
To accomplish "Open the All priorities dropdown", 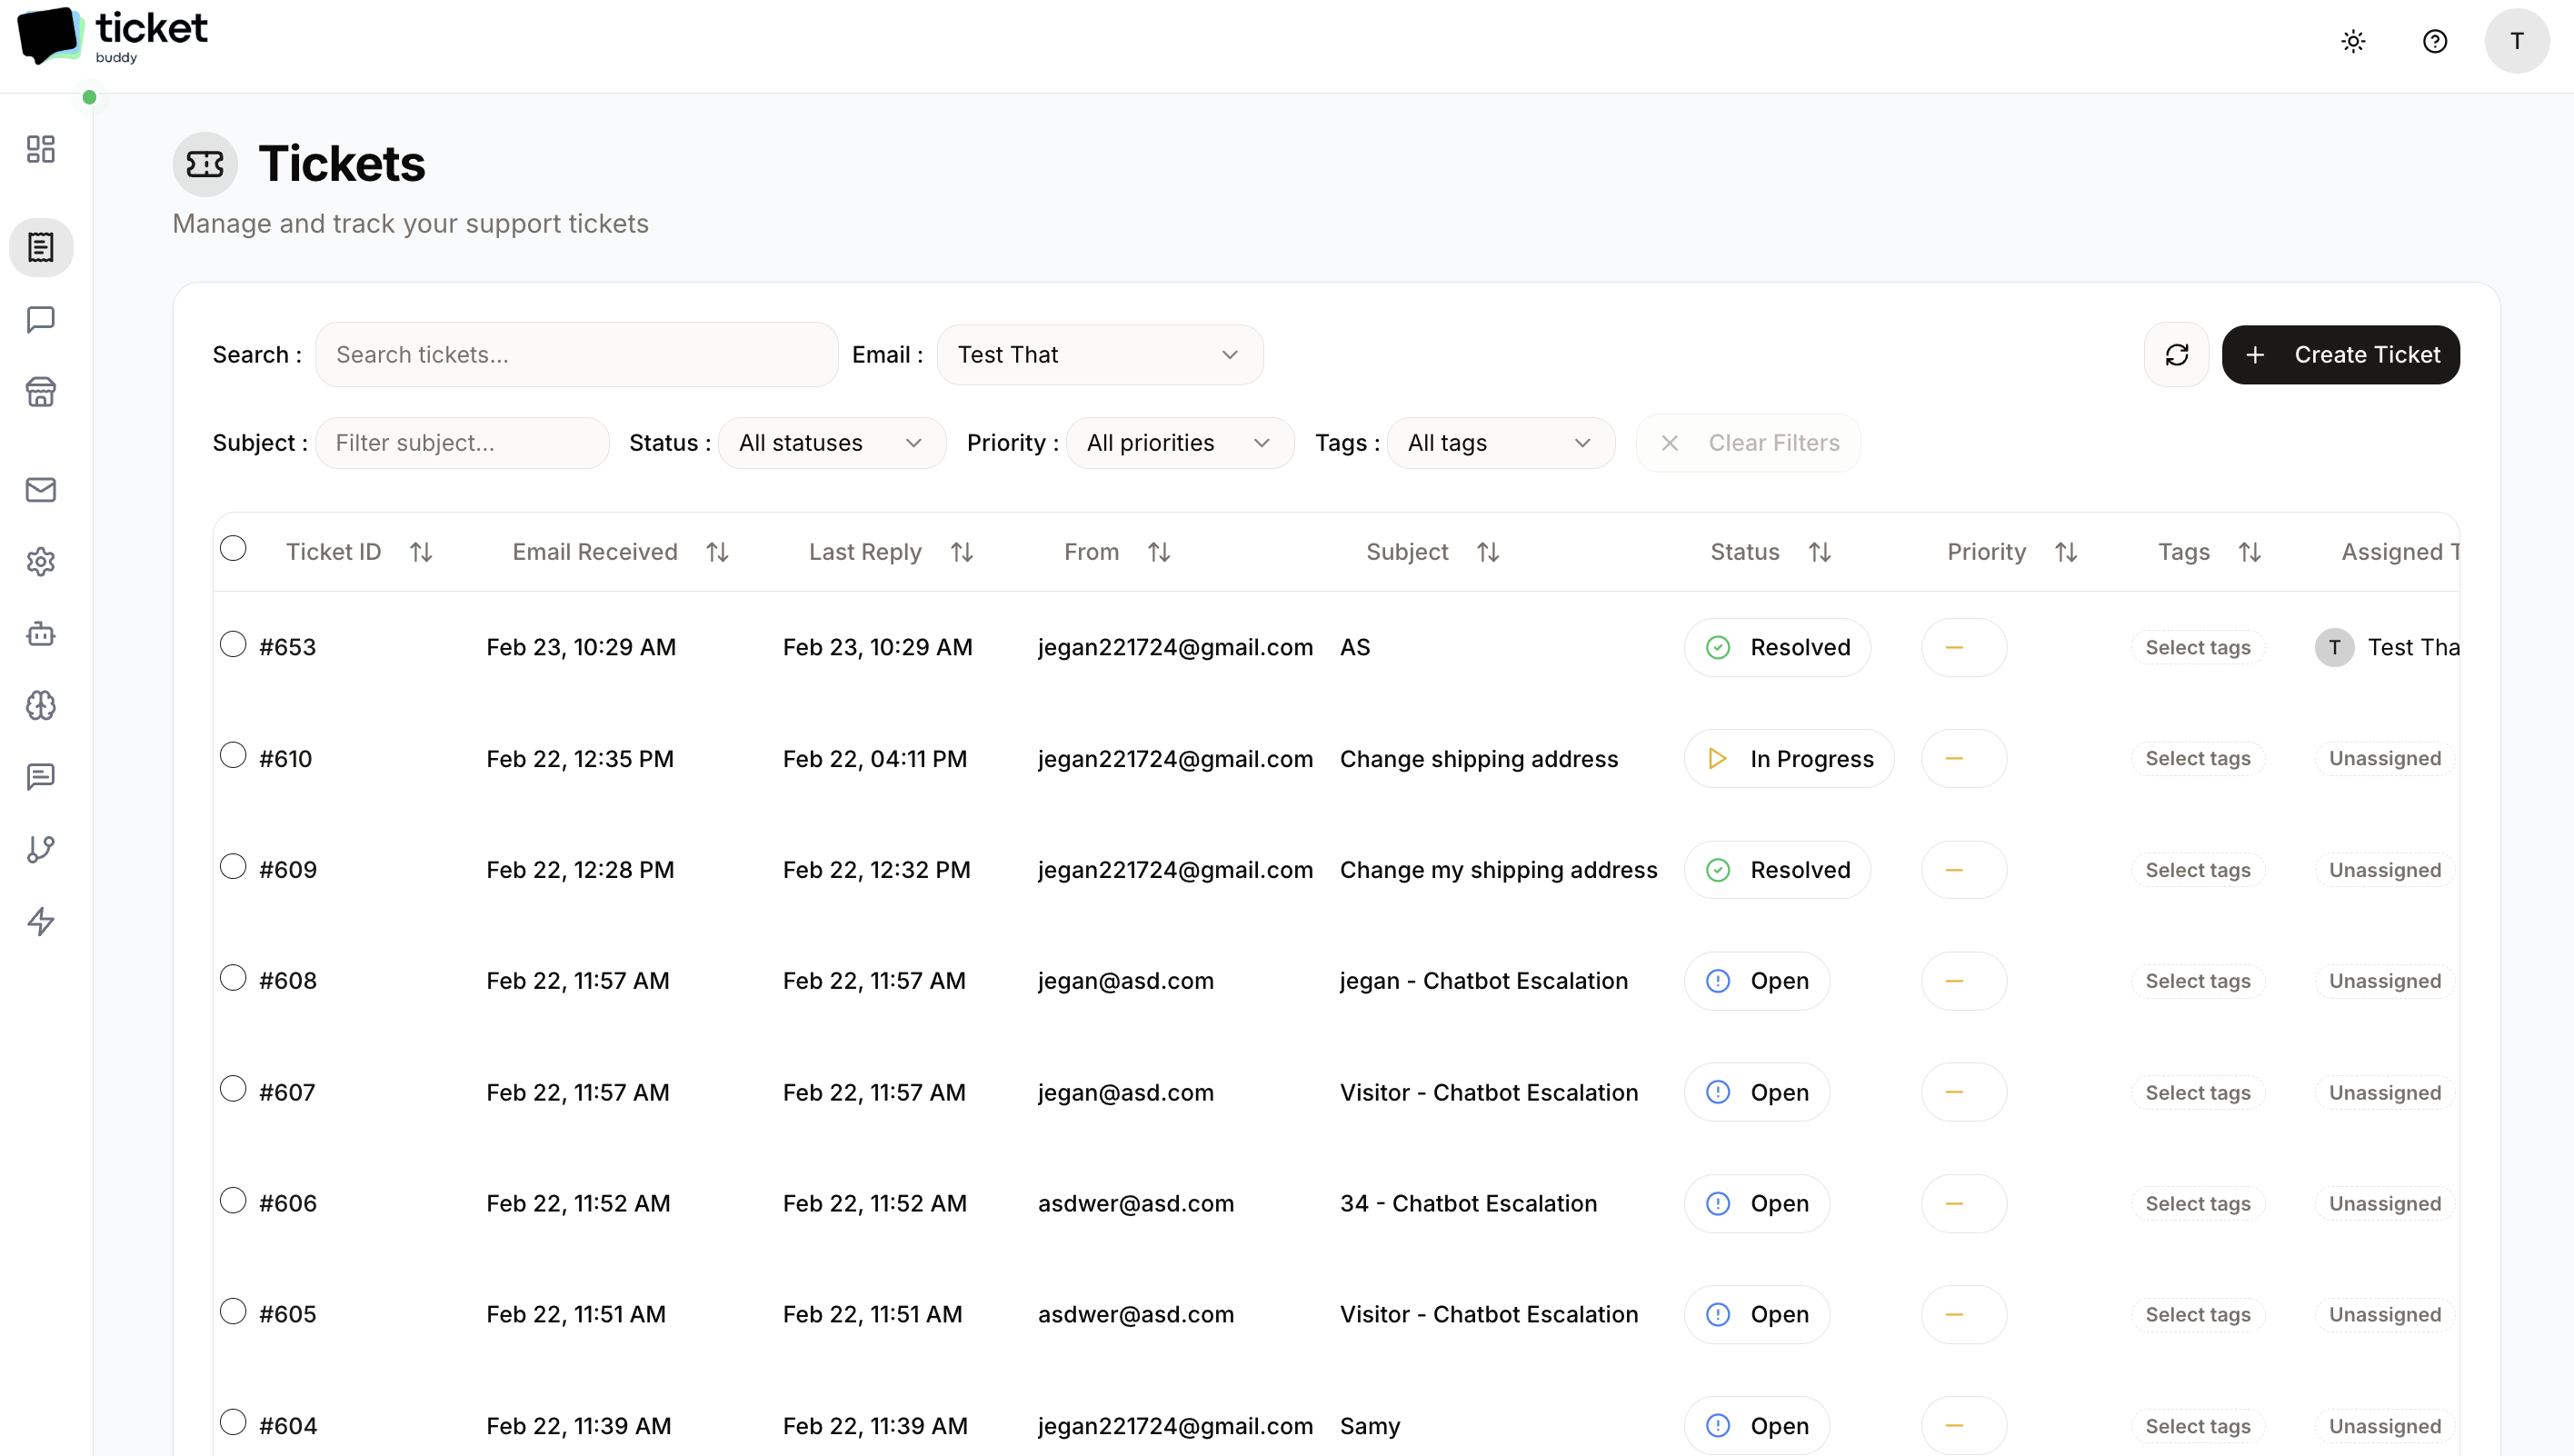I will [x=1180, y=442].
